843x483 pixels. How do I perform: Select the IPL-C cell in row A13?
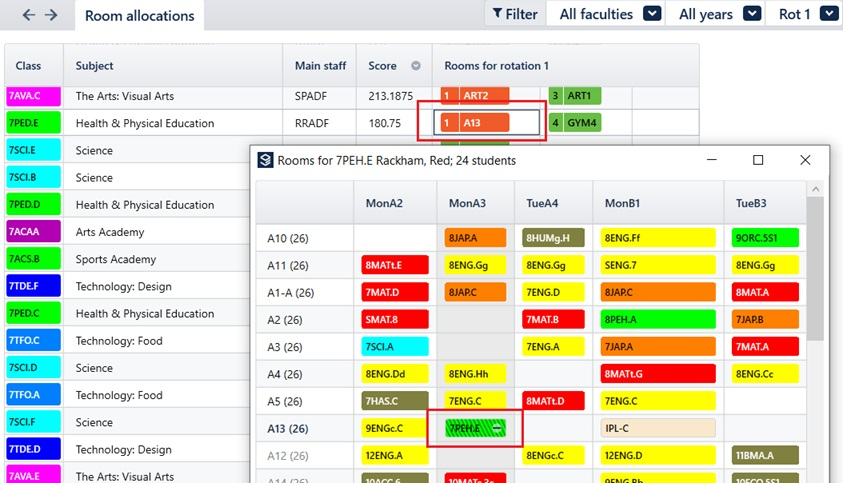point(658,428)
